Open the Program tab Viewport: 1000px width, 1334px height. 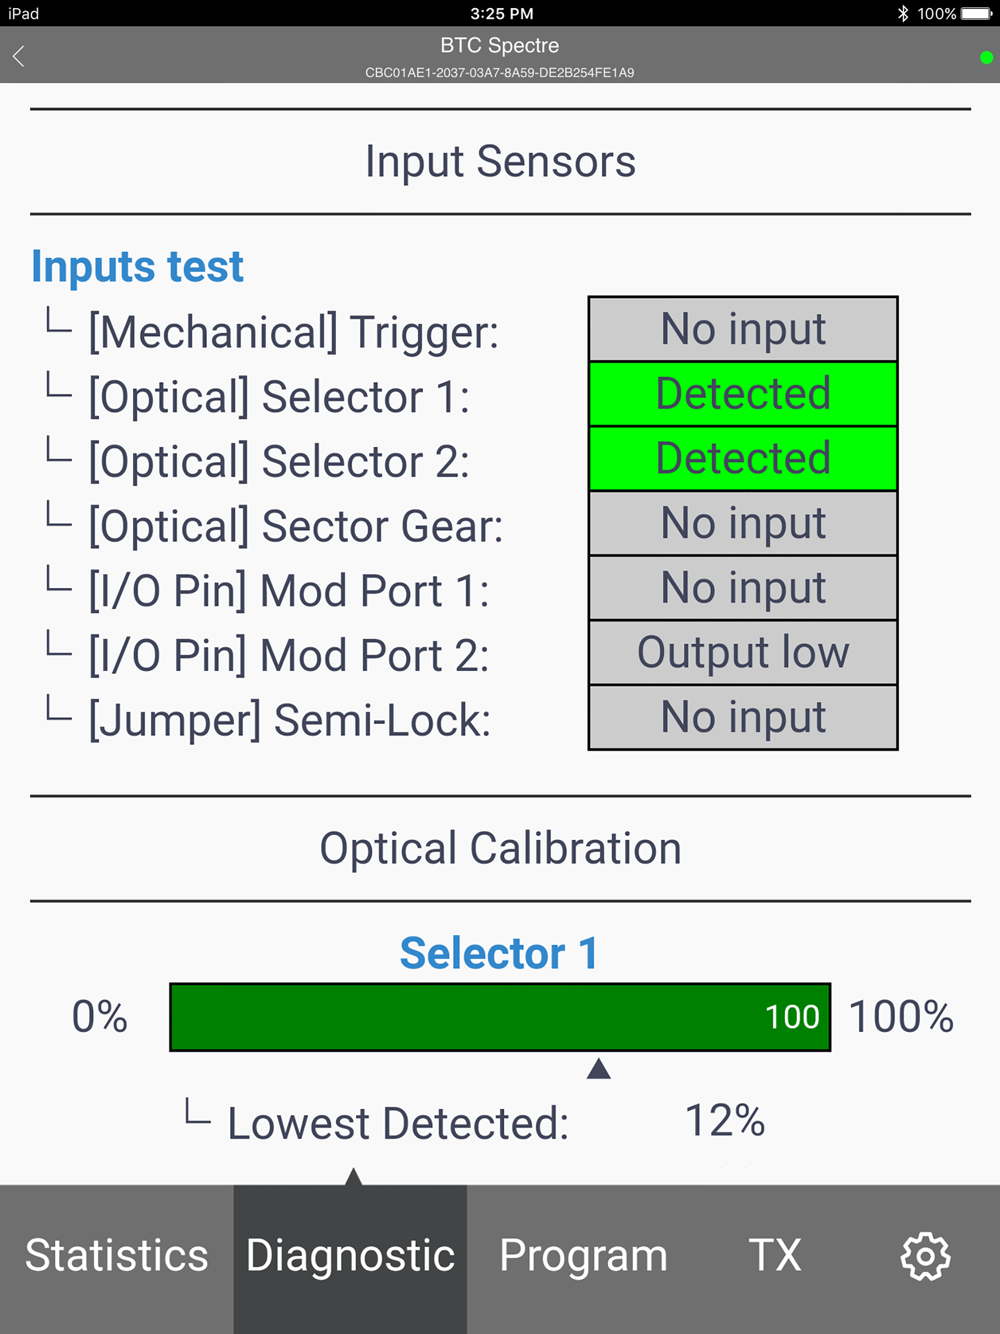click(x=584, y=1256)
